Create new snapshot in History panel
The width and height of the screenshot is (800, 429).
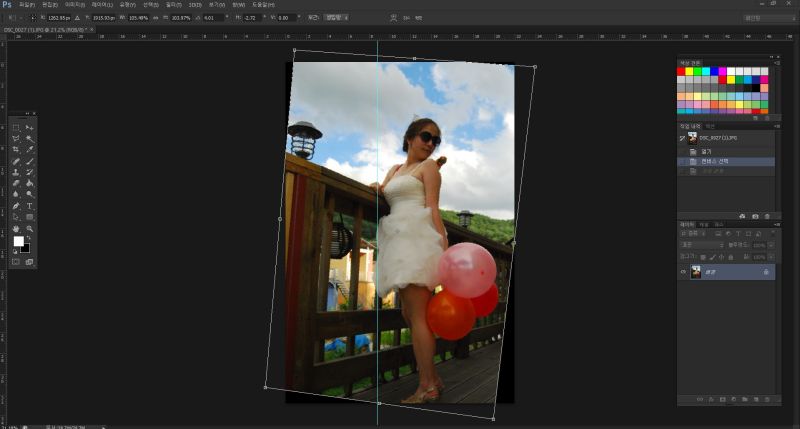[x=755, y=217]
